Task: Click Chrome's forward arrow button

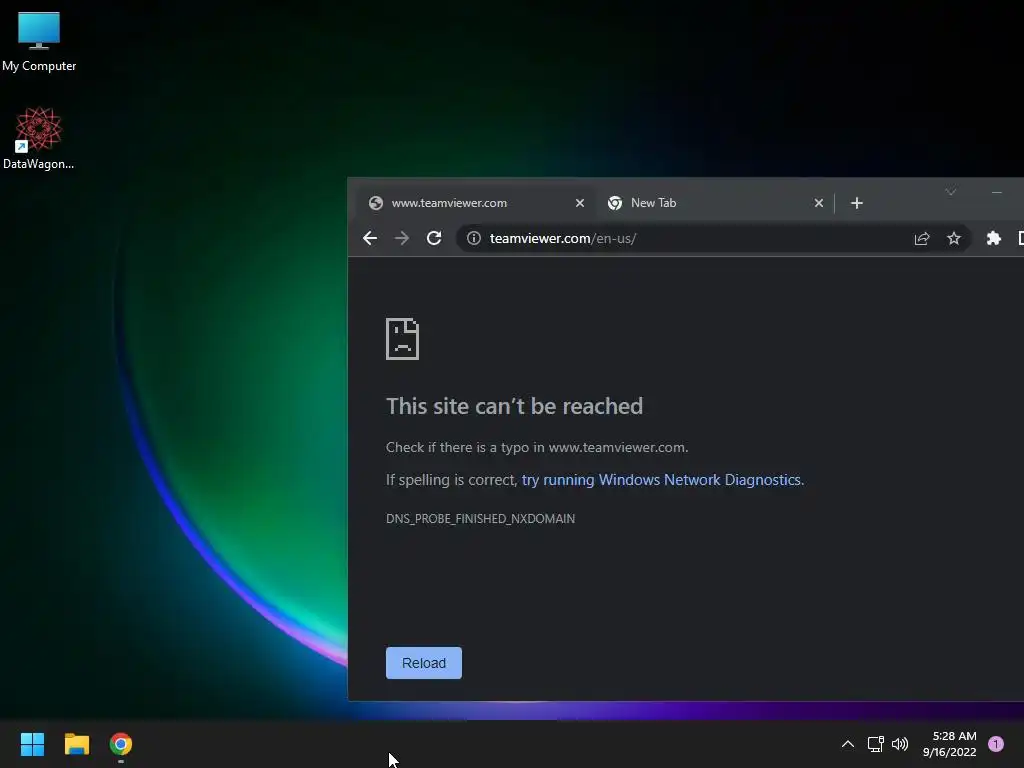Action: (402, 238)
